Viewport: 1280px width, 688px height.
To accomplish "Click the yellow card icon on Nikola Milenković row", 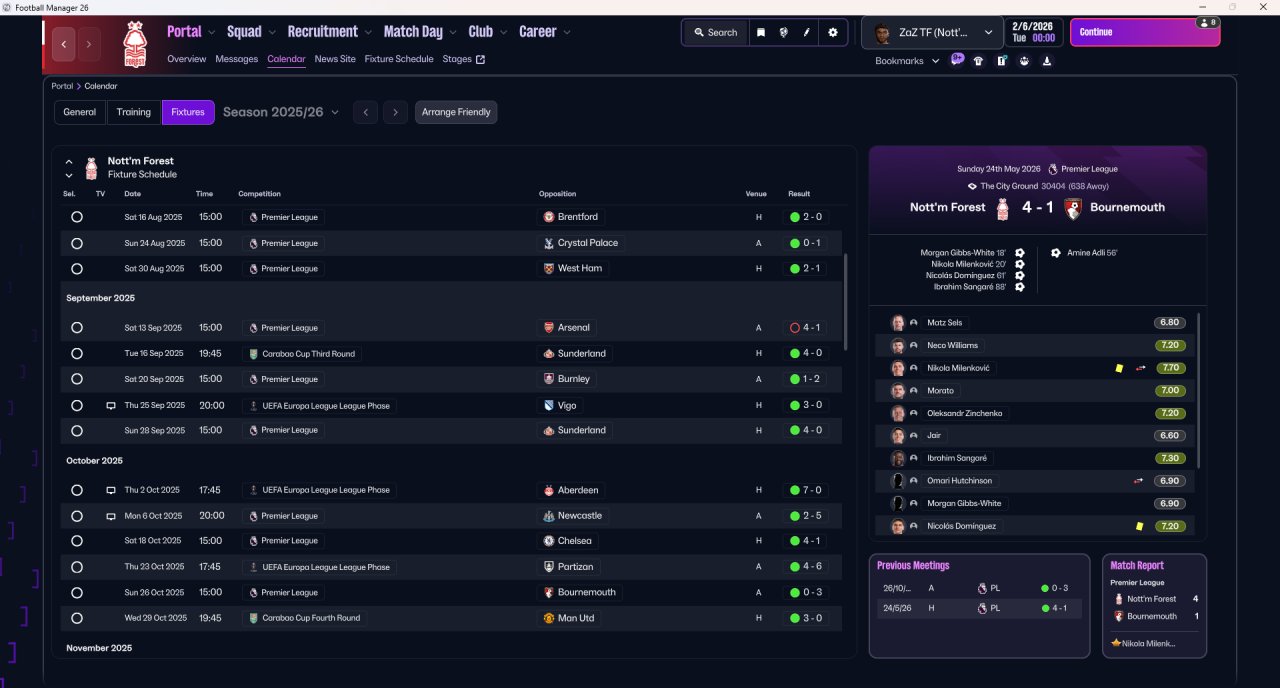I will [x=1119, y=368].
